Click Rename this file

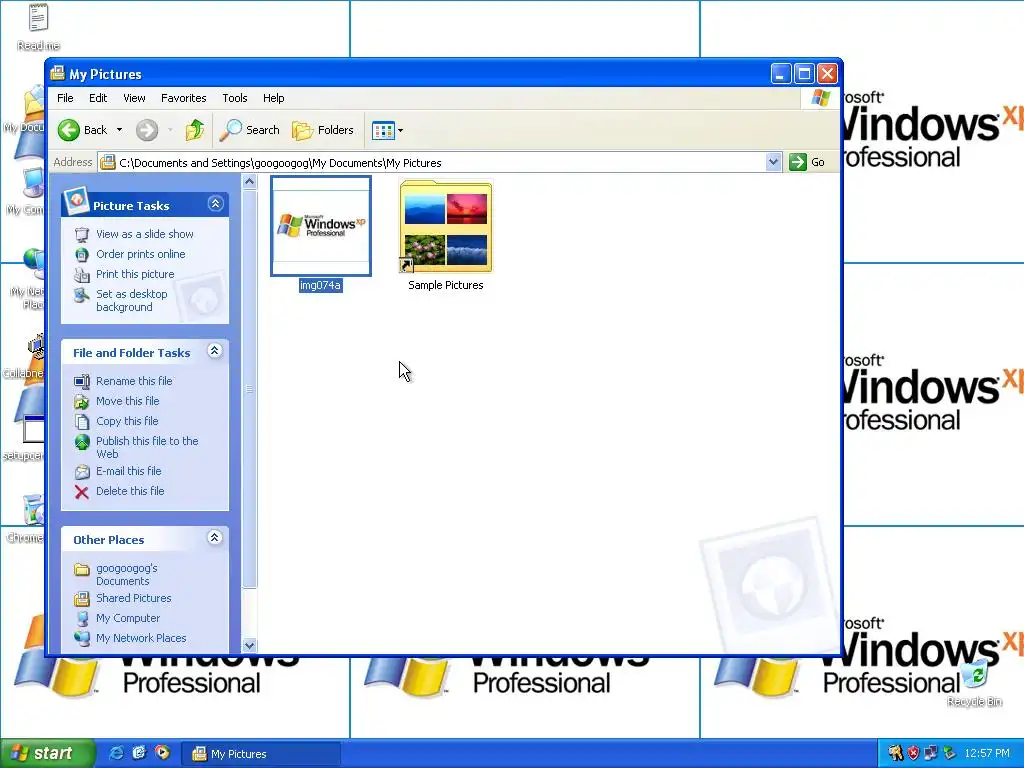pyautogui.click(x=134, y=381)
